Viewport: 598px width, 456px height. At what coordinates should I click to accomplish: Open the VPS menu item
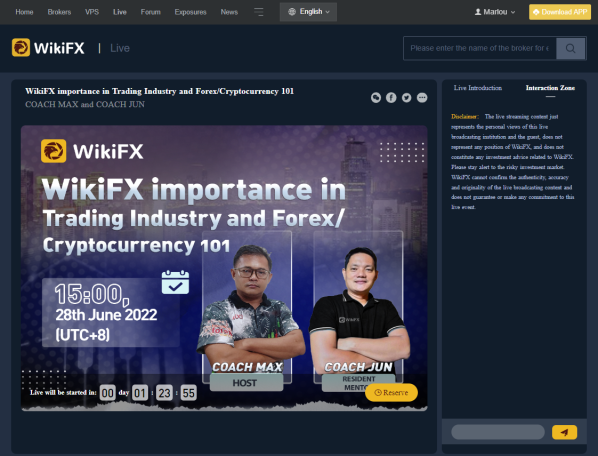pyautogui.click(x=92, y=12)
